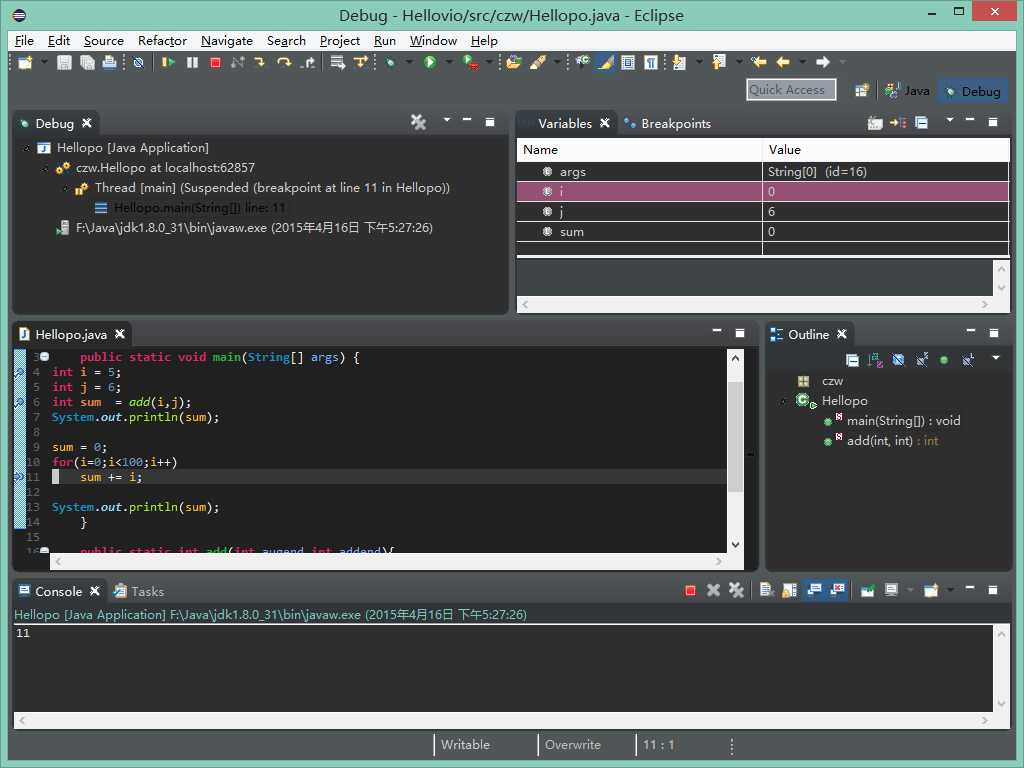
Task: Open External Tools dropdown arrow
Action: click(x=488, y=62)
